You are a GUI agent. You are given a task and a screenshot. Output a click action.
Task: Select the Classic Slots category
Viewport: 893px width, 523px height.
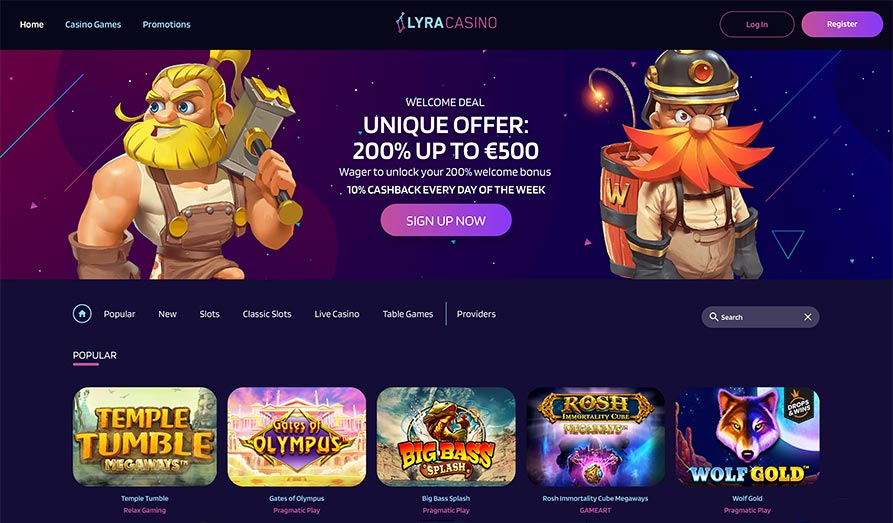[267, 314]
